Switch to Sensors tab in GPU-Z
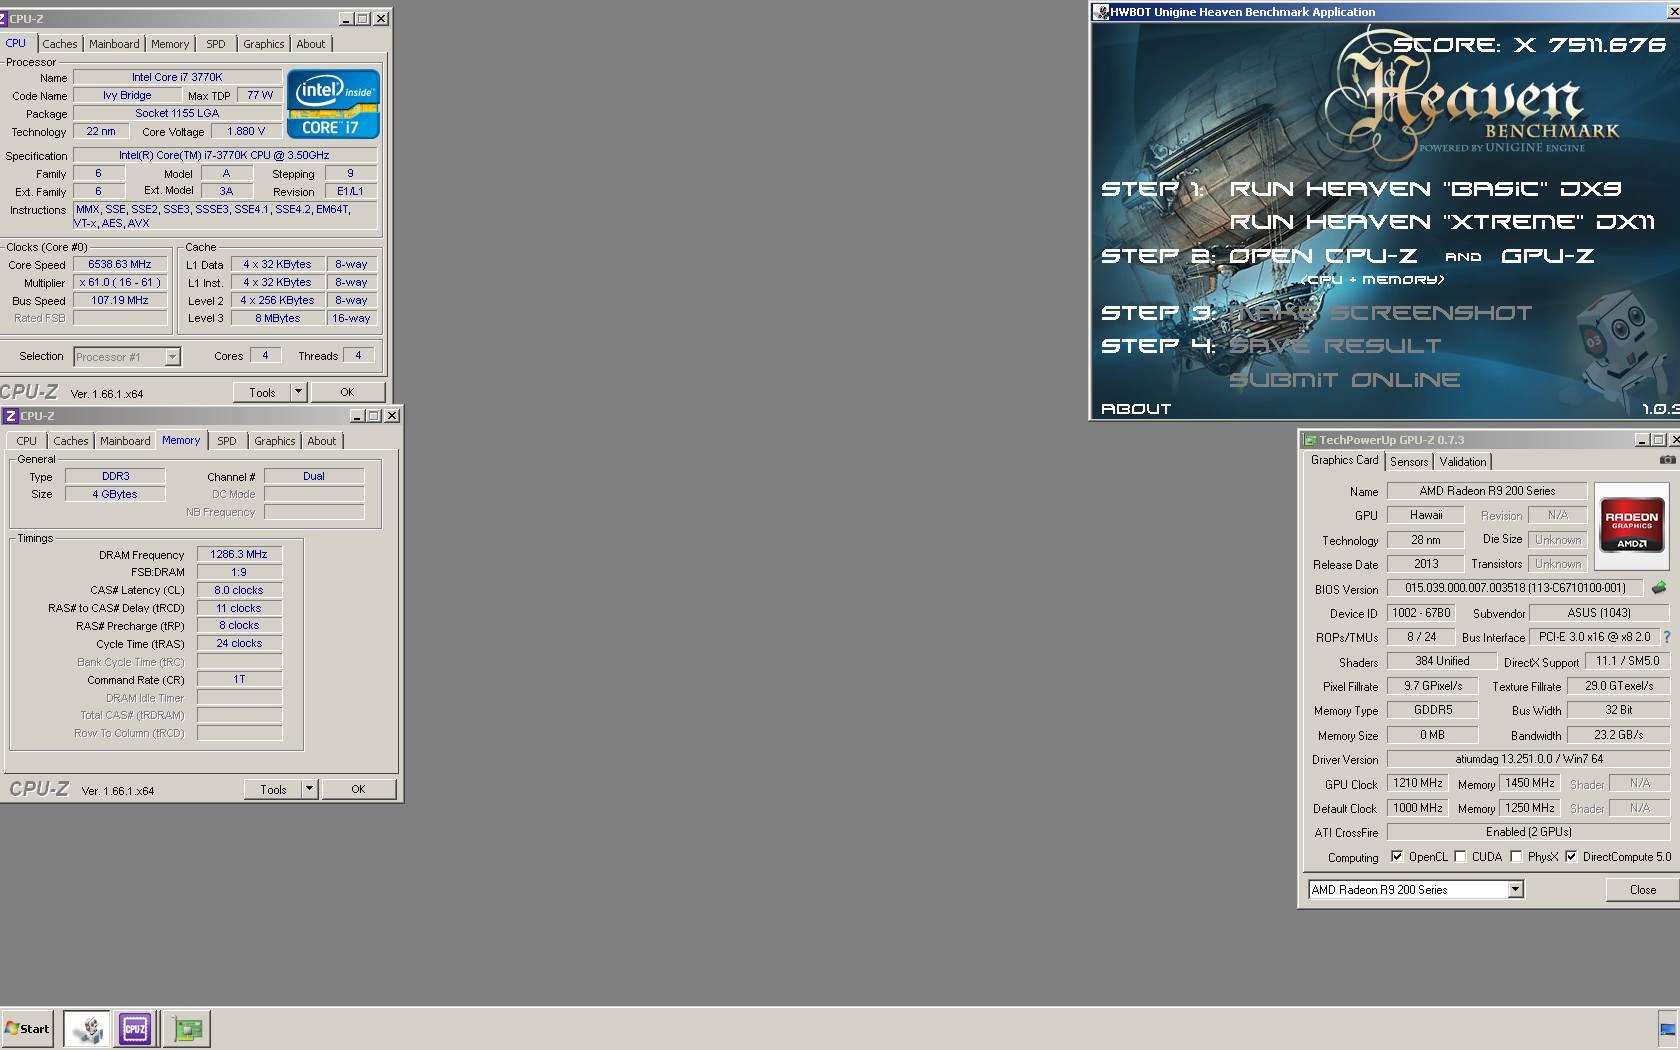 point(1409,462)
